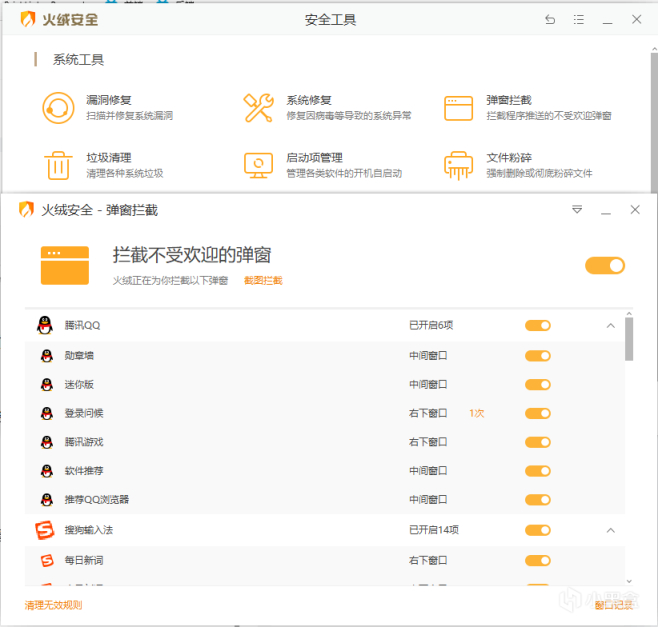
Task: Open the 文件粉碎 shredder icon
Action: [x=459, y=166]
